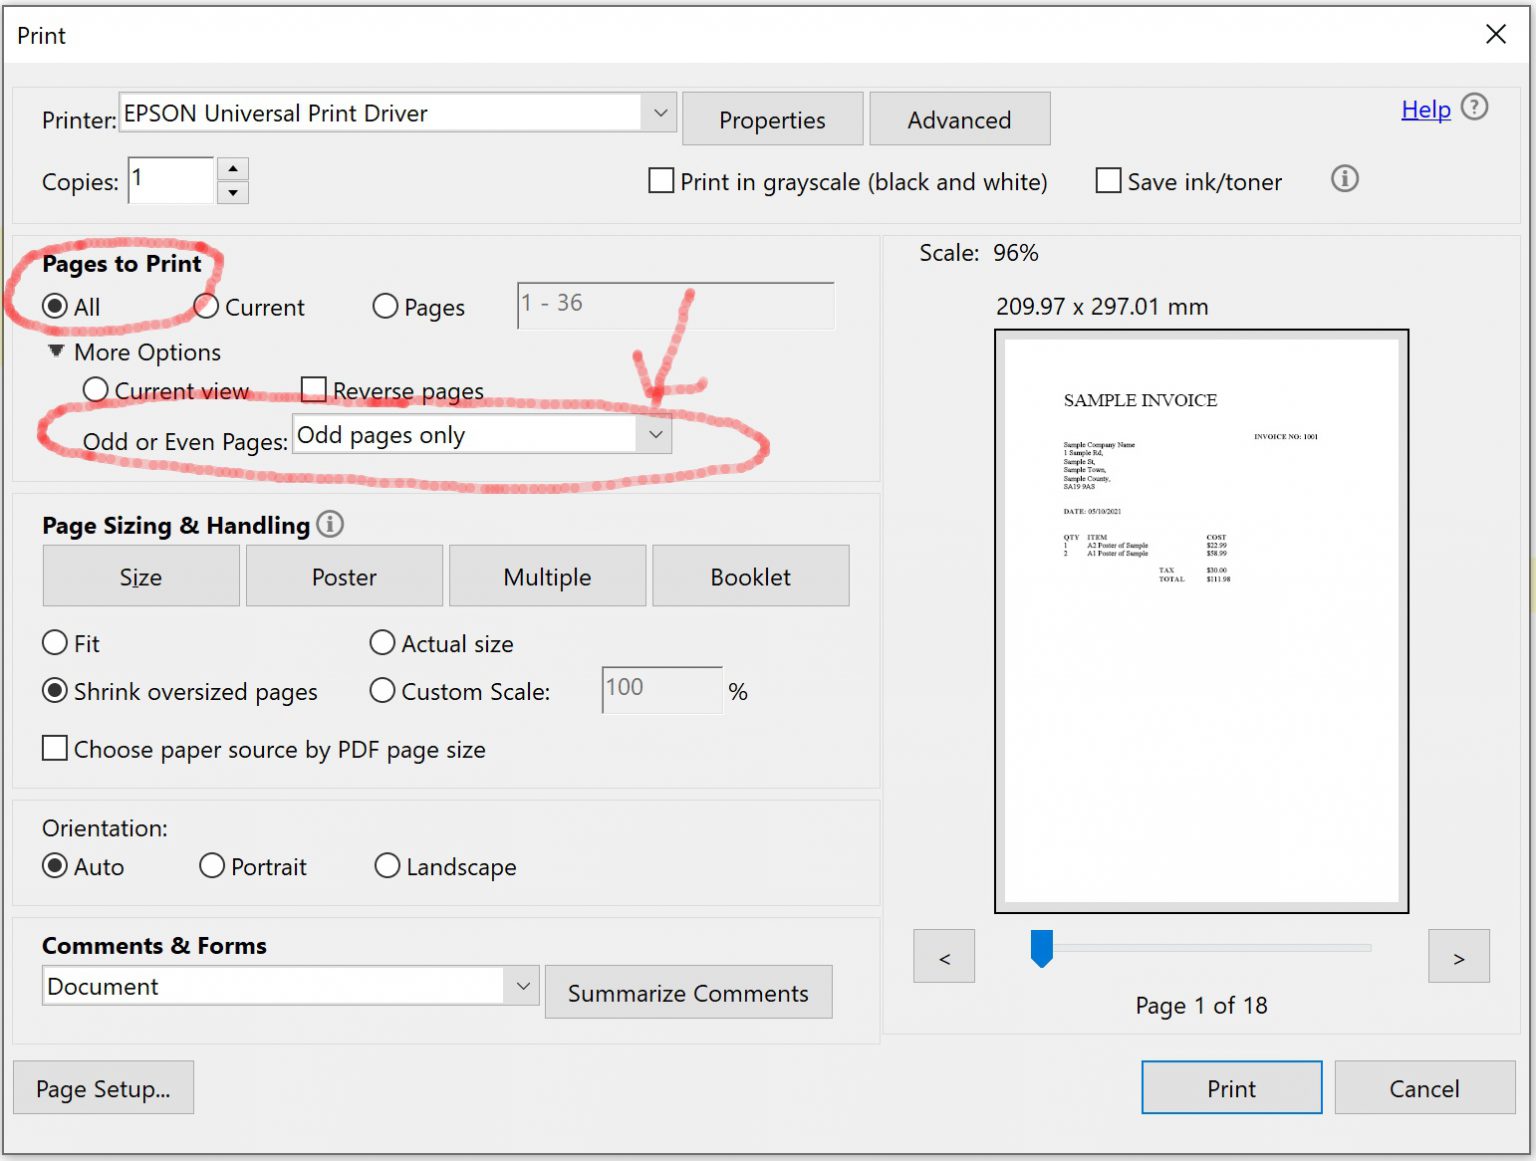Viewport: 1536px width, 1161px height.
Task: Check the Reverse pages option
Action: click(x=313, y=389)
